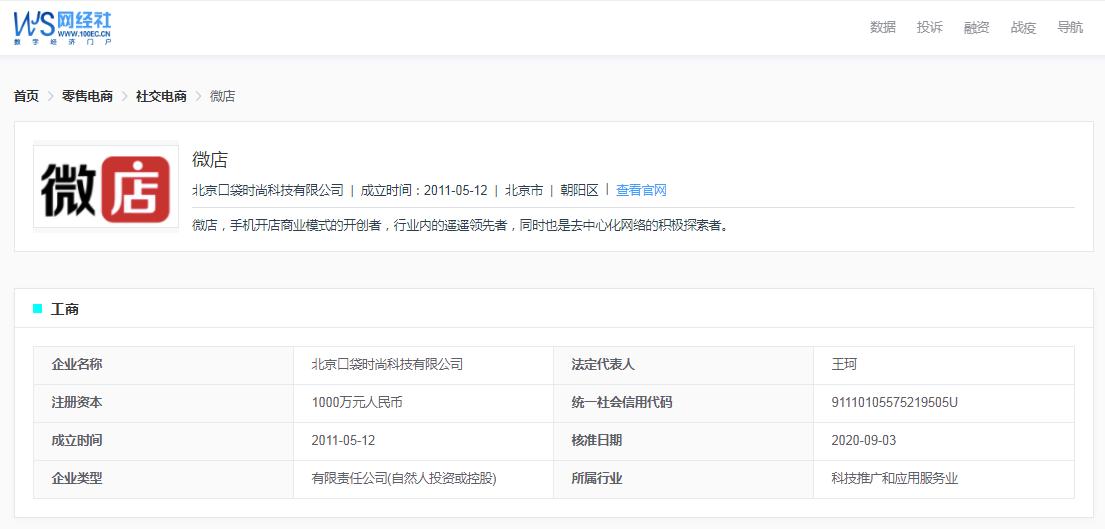Click the 成立时间 label in the table
Screen dimensions: 1105x529
pos(77,441)
